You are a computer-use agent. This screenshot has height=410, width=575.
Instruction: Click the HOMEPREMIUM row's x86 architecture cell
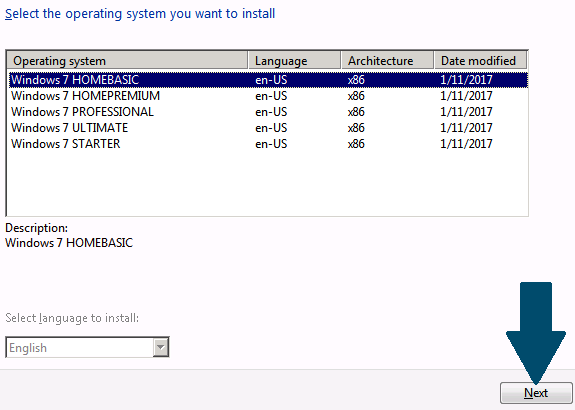tap(356, 96)
